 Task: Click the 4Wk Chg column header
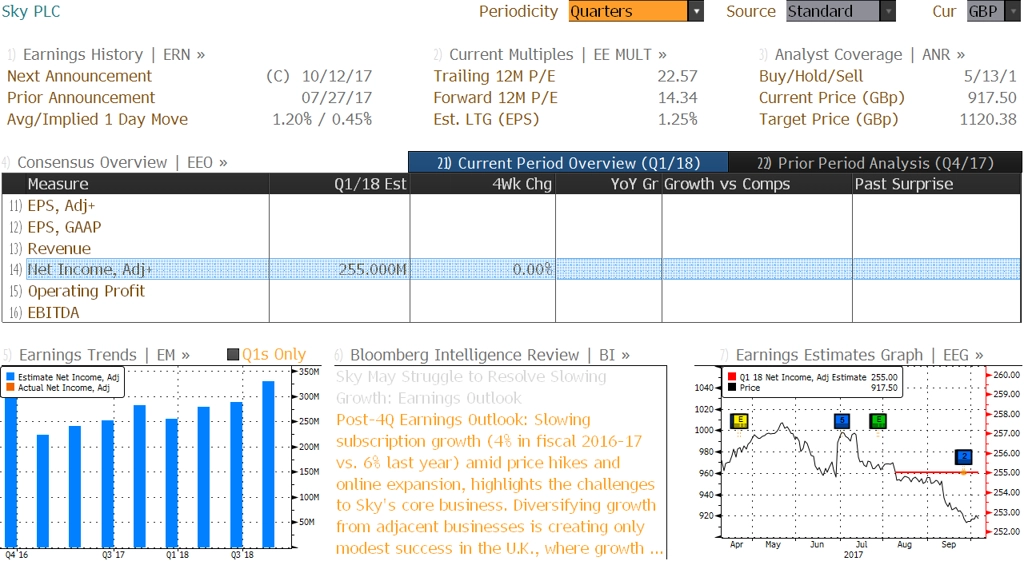point(483,184)
